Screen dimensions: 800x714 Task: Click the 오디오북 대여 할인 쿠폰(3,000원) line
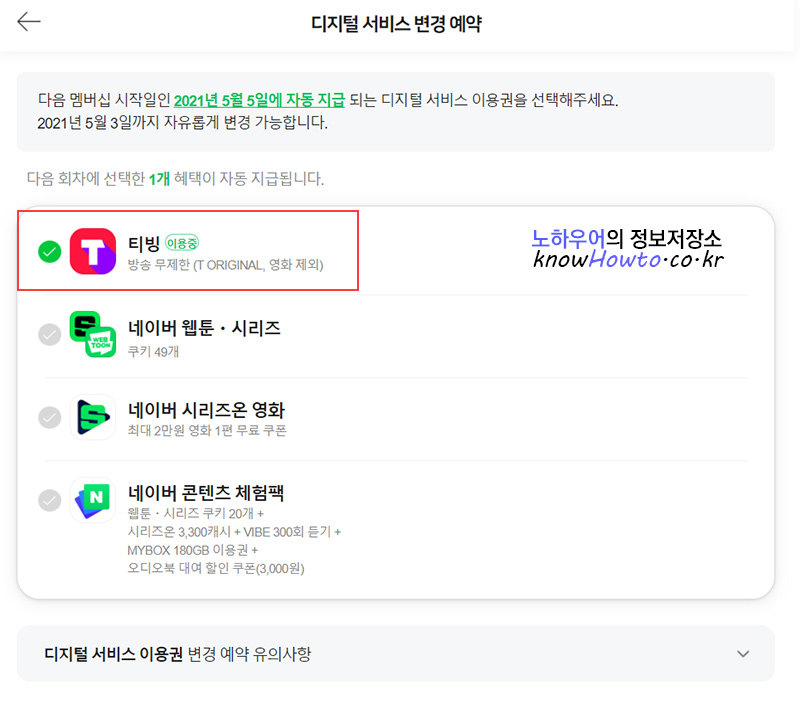(216, 568)
